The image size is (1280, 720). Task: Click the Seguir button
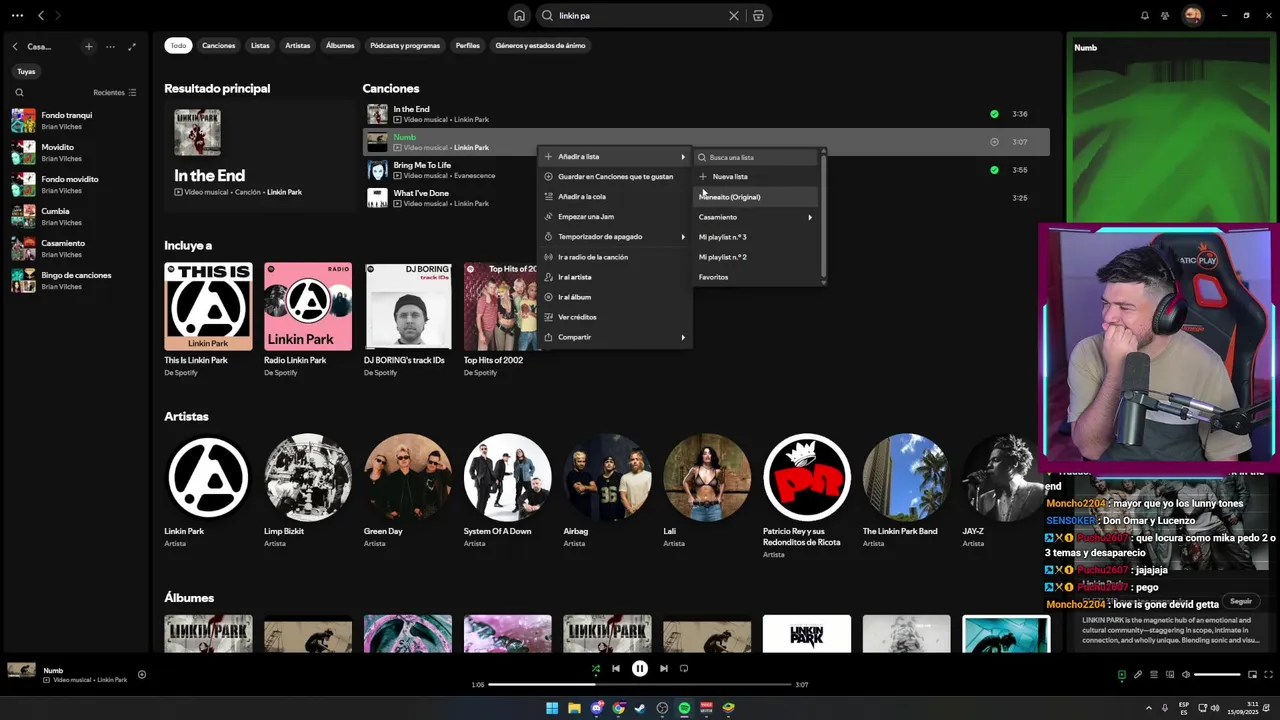tap(1241, 602)
